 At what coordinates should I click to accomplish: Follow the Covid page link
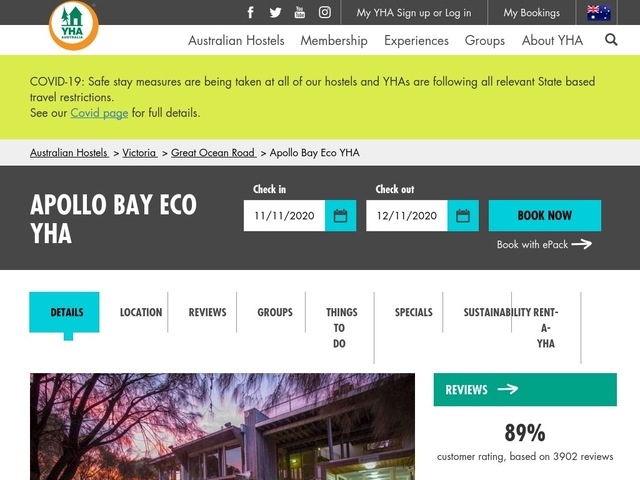pos(99,113)
